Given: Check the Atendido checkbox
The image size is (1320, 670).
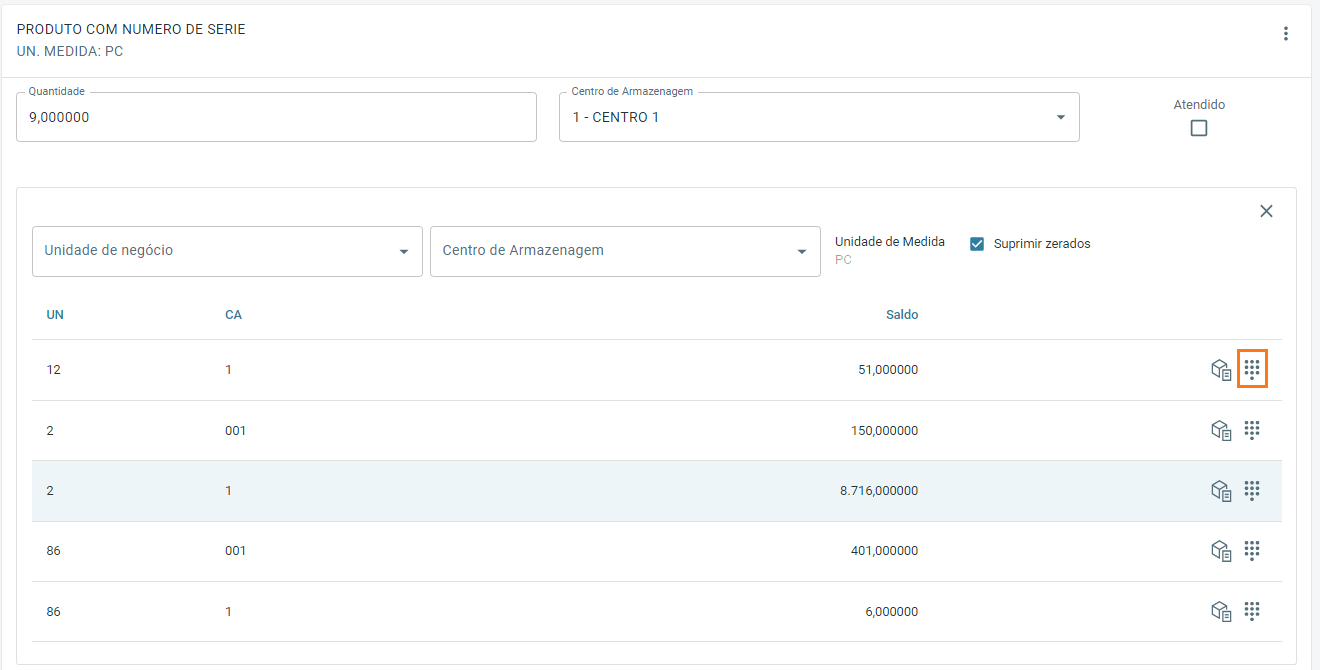Looking at the screenshot, I should pyautogui.click(x=1199, y=128).
